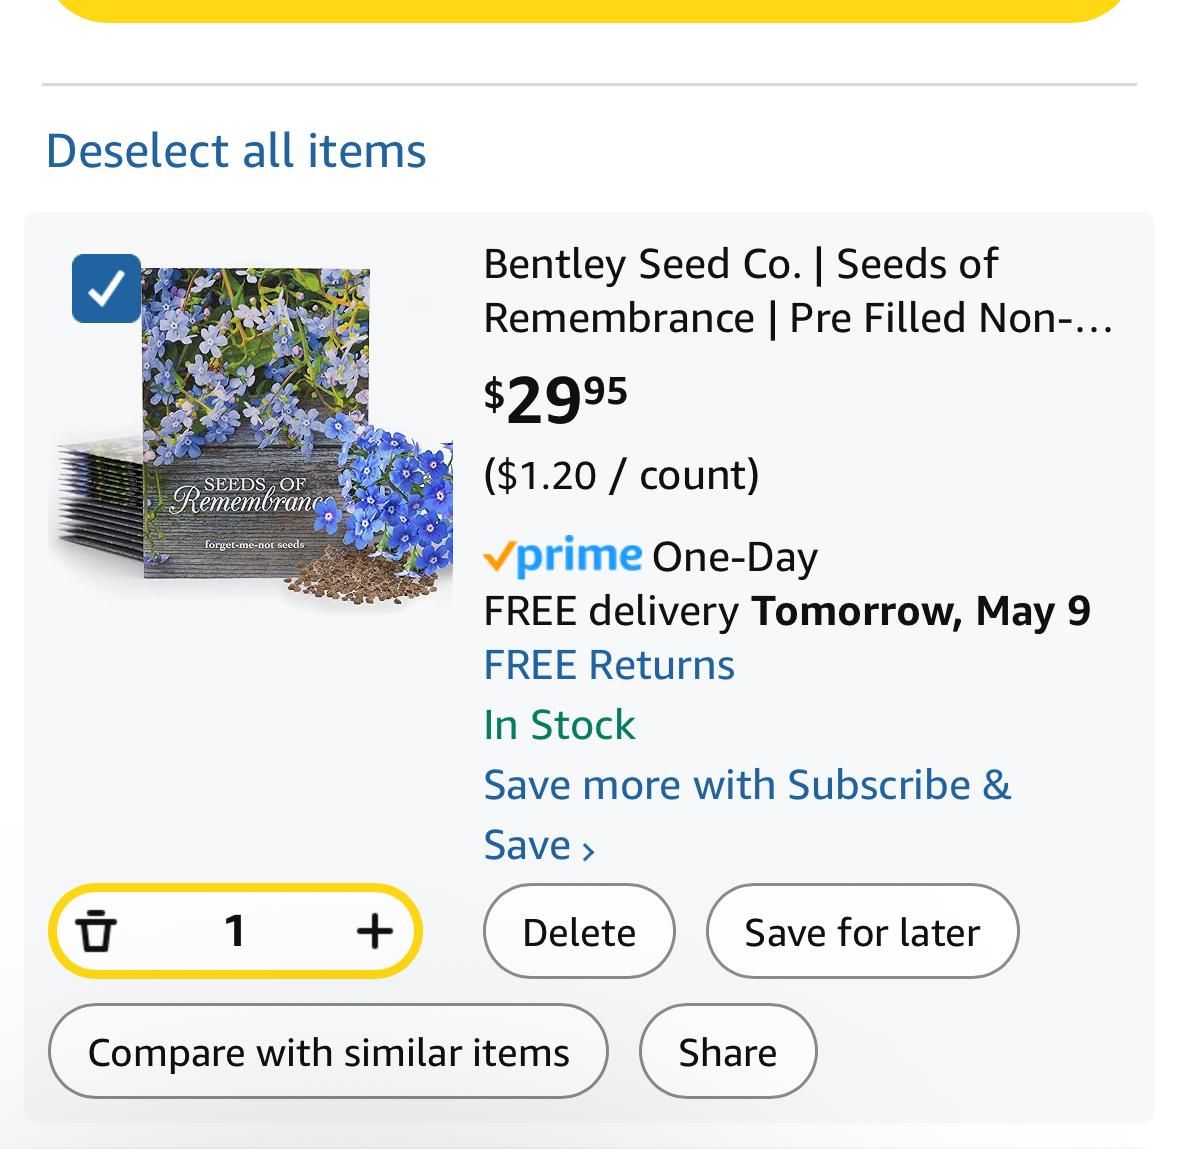
Task: Tap the $1.20 per count text
Action: tap(621, 475)
